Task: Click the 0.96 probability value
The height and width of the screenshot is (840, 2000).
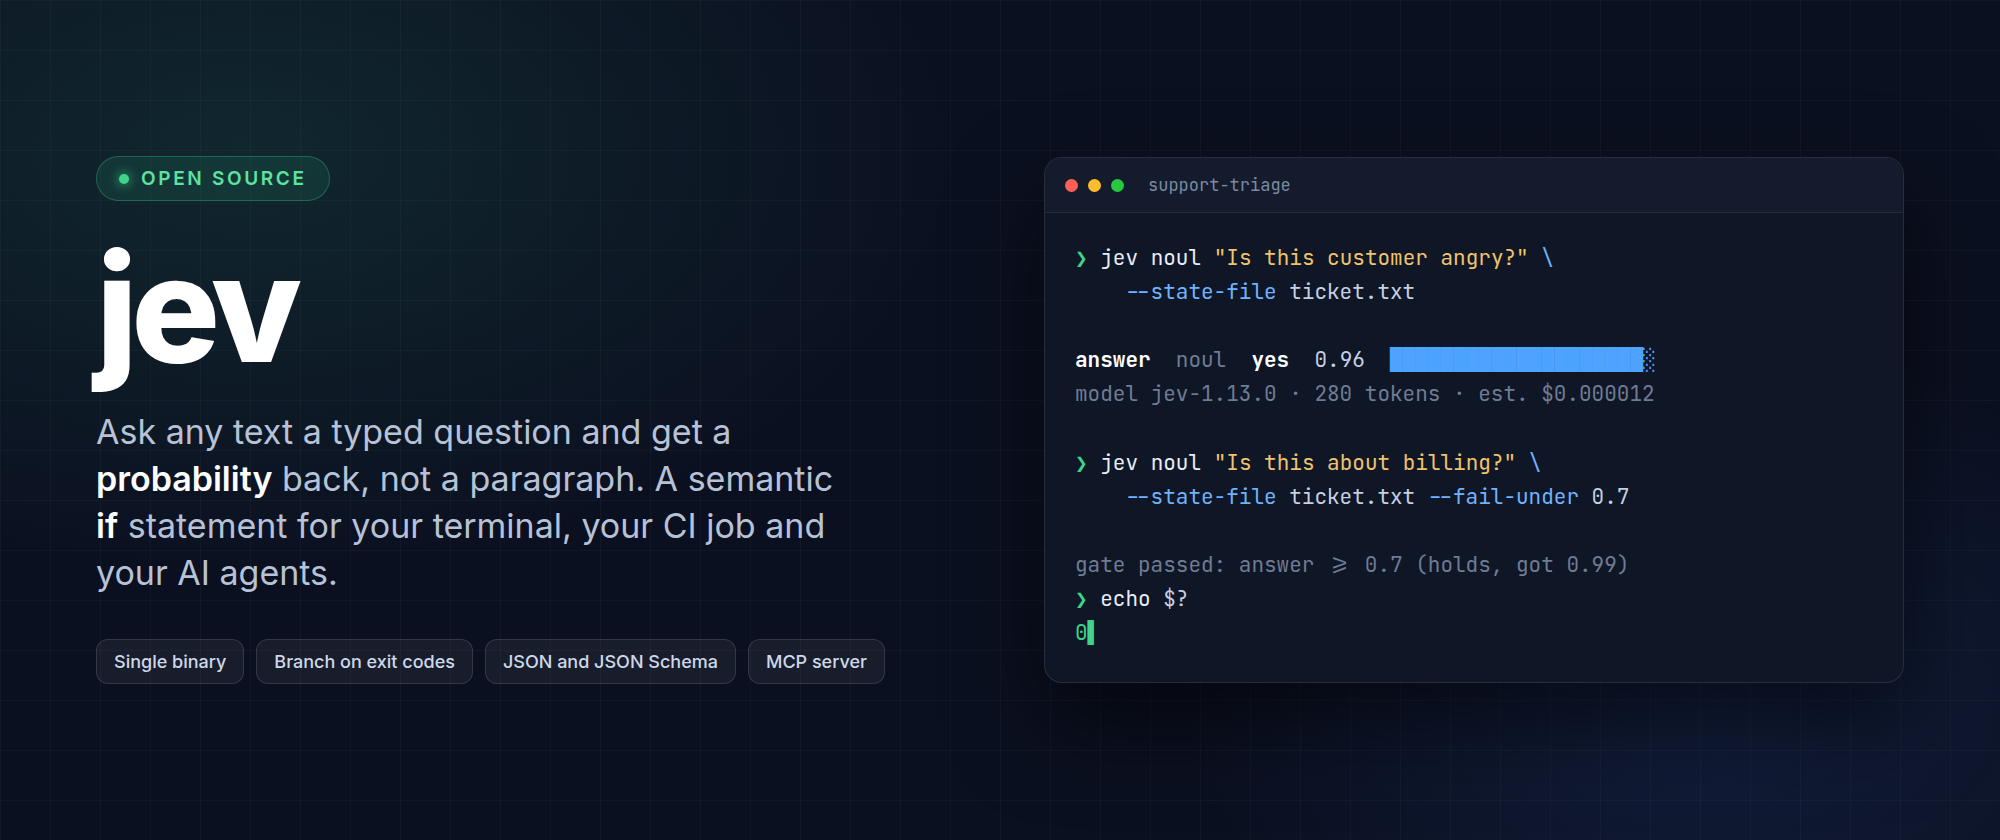Action: pos(1339,360)
